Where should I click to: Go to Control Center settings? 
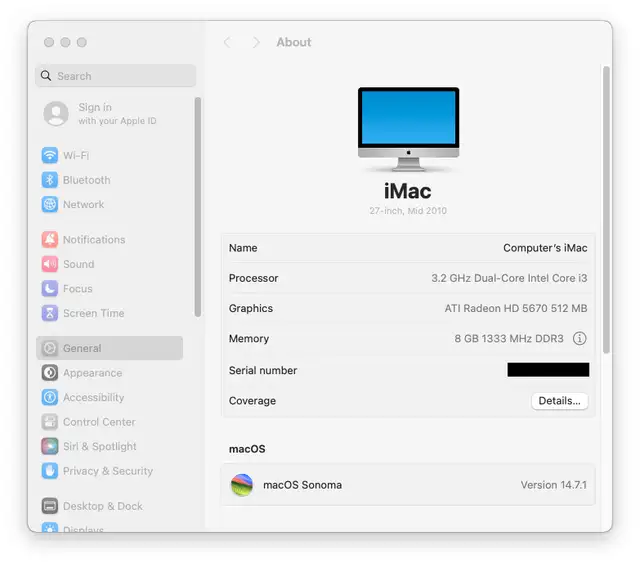98,422
